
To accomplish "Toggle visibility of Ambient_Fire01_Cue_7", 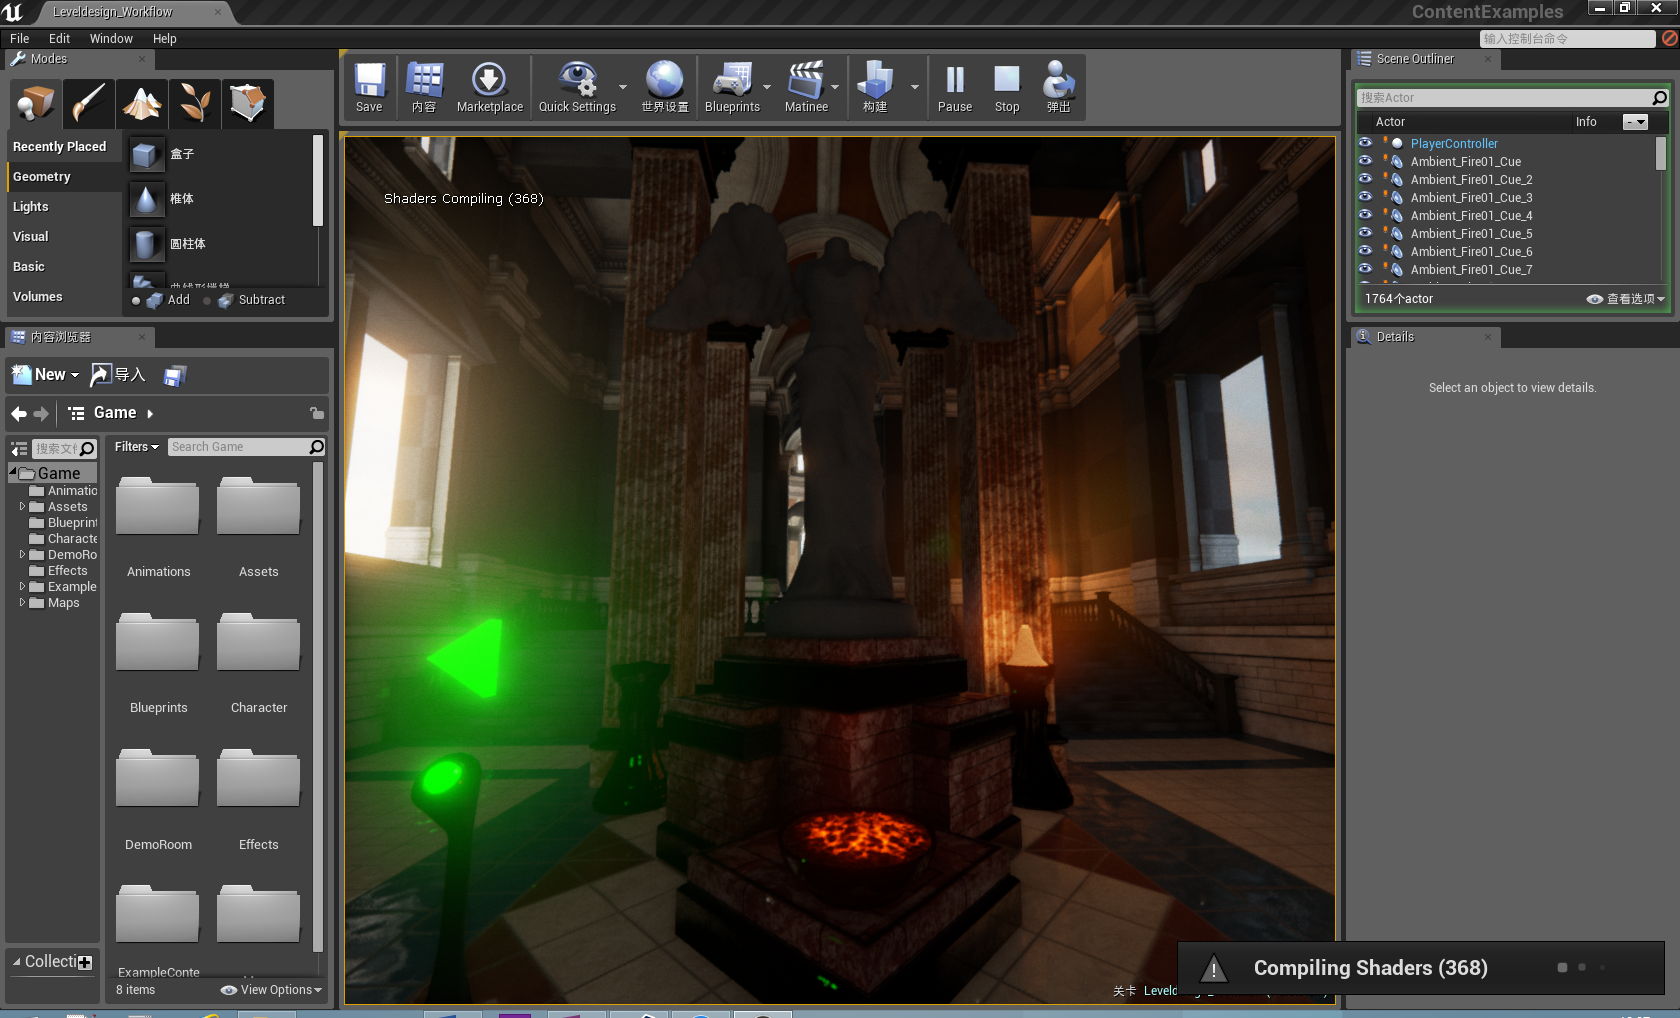I will point(1365,269).
